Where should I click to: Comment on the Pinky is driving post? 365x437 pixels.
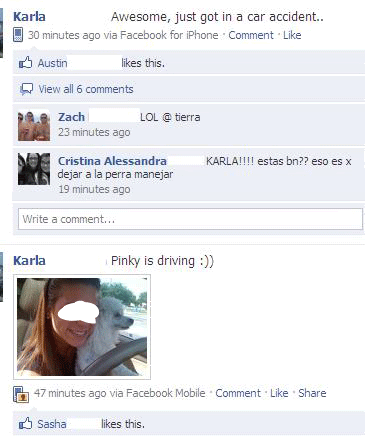(238, 393)
